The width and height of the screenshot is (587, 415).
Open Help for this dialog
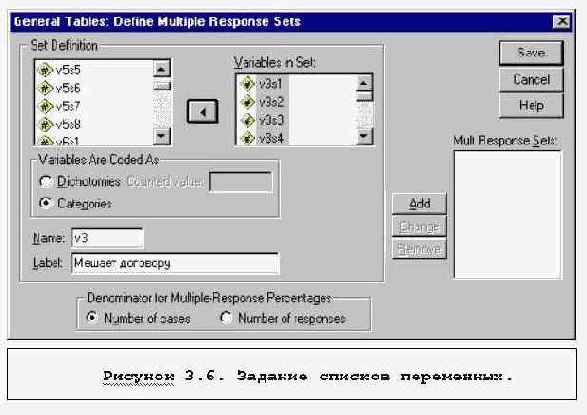pyautogui.click(x=531, y=106)
